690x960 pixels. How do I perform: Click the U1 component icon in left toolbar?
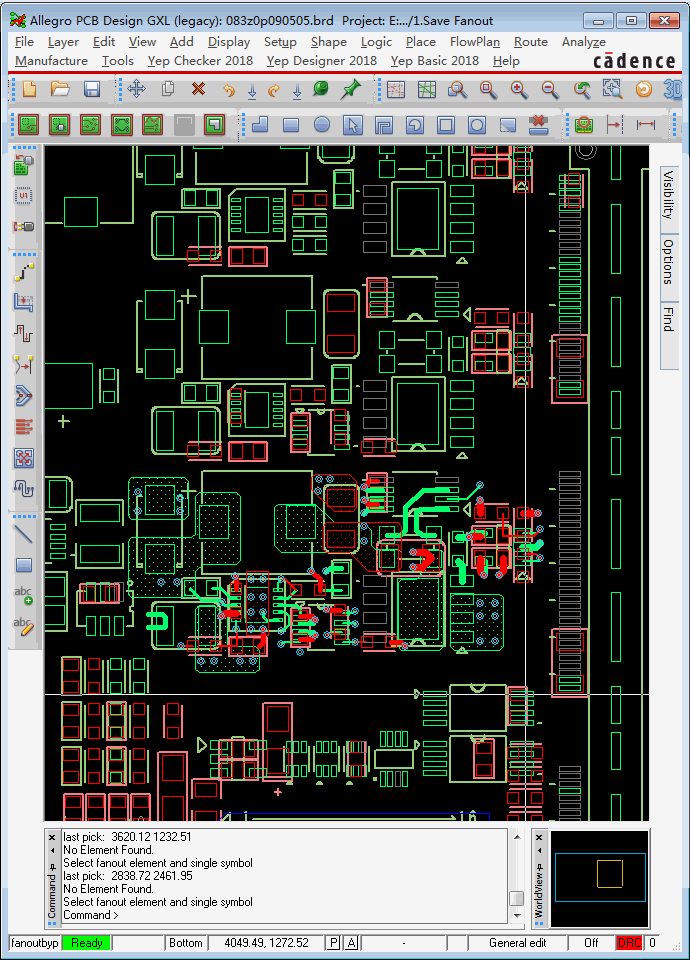(x=24, y=195)
